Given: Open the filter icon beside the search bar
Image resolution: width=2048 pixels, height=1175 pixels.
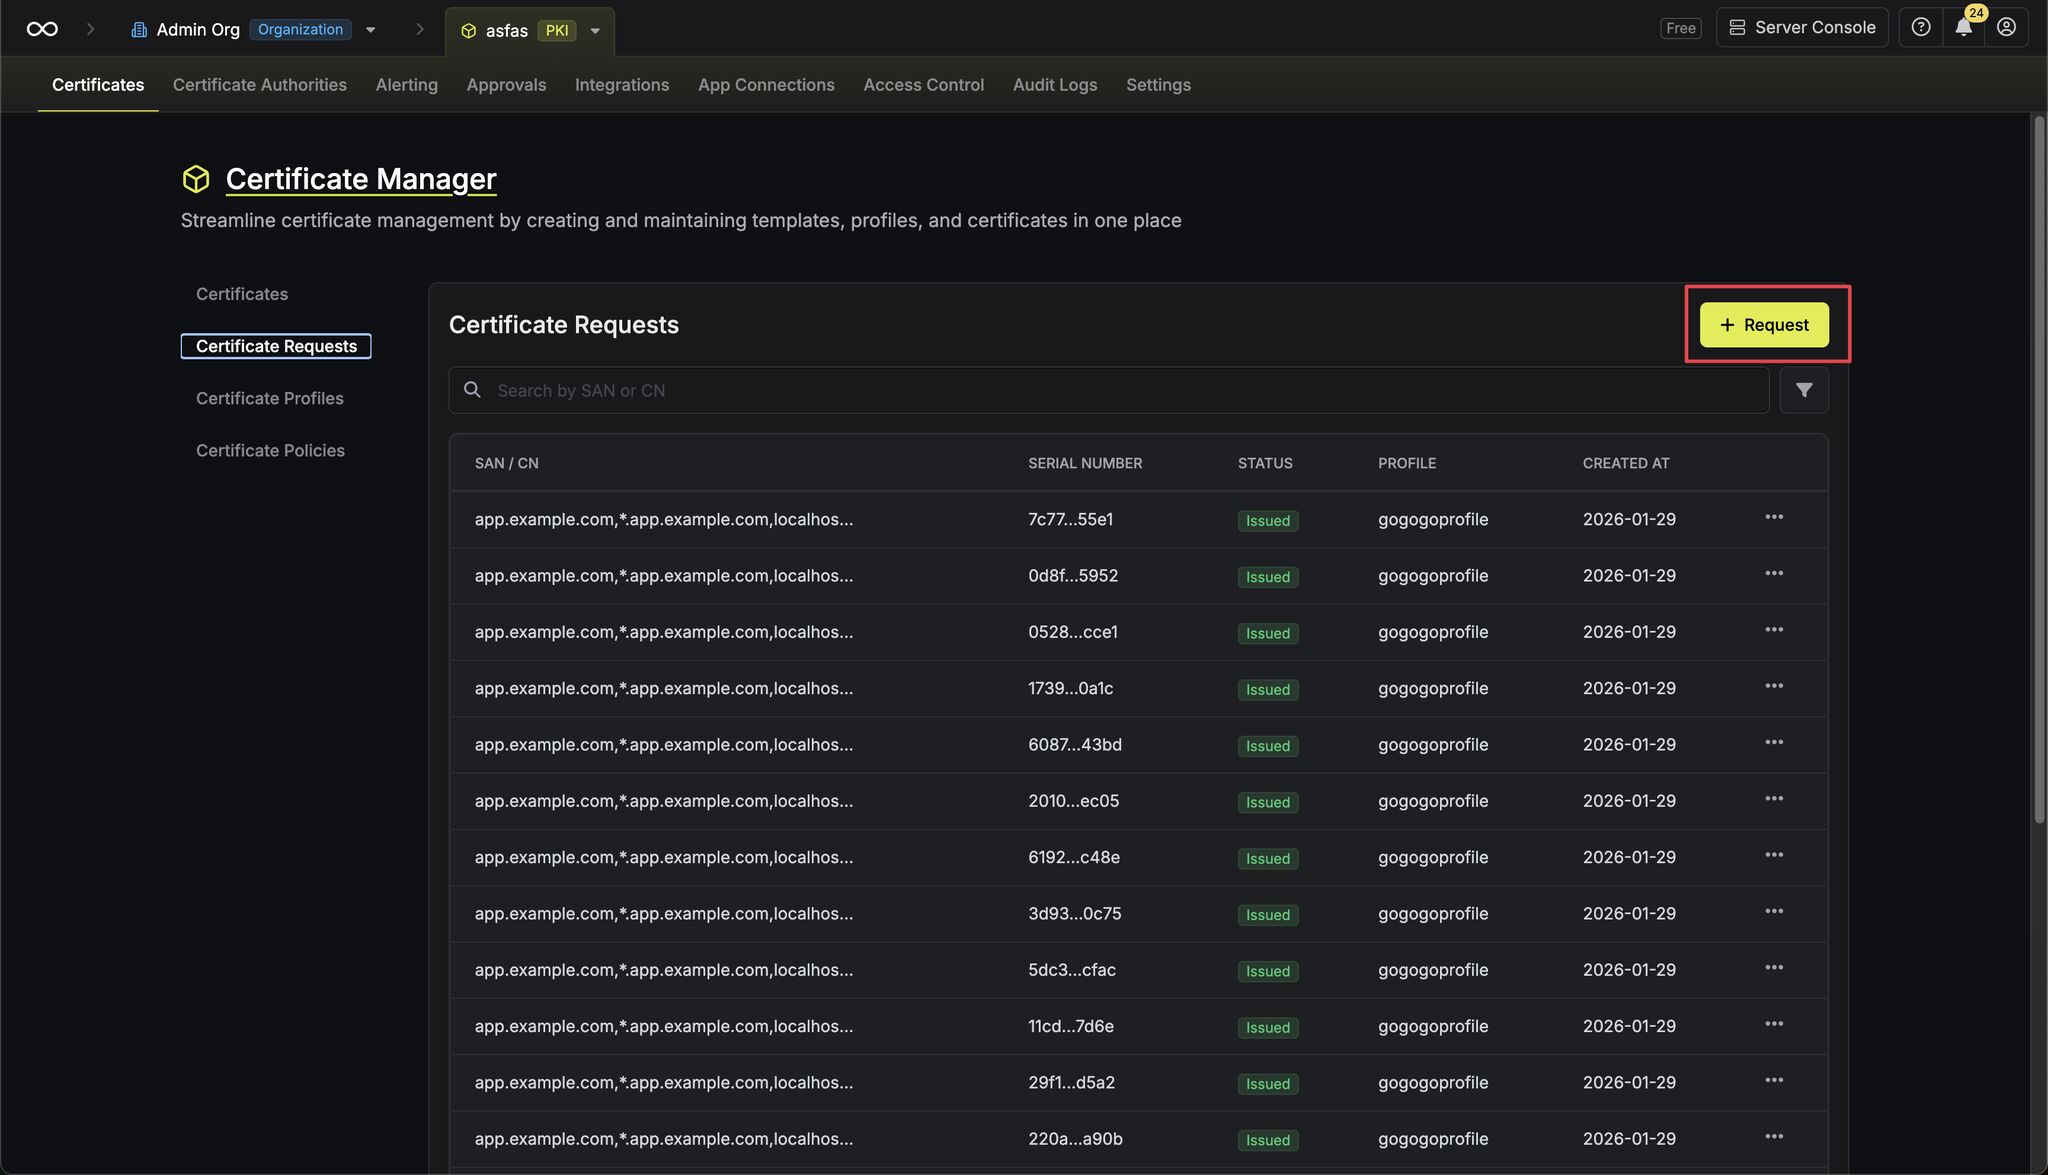Looking at the screenshot, I should 1803,390.
